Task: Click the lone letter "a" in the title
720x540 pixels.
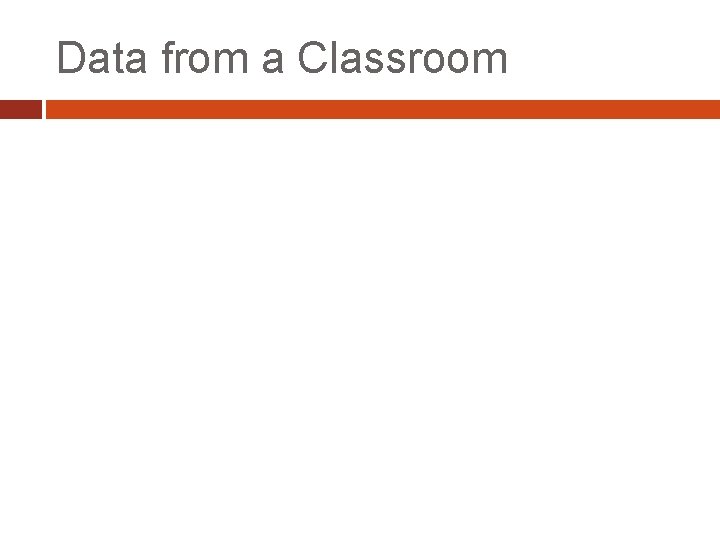Action: point(273,60)
